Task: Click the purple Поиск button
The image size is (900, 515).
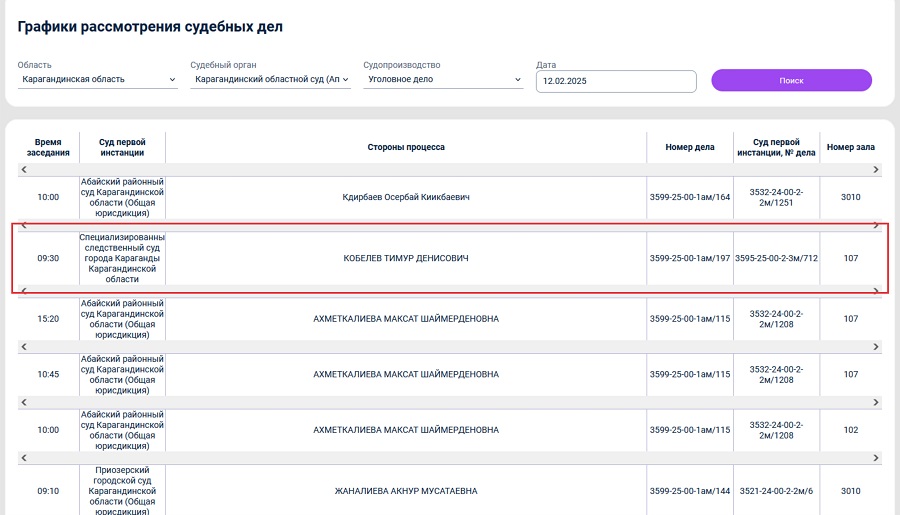Action: tap(792, 80)
